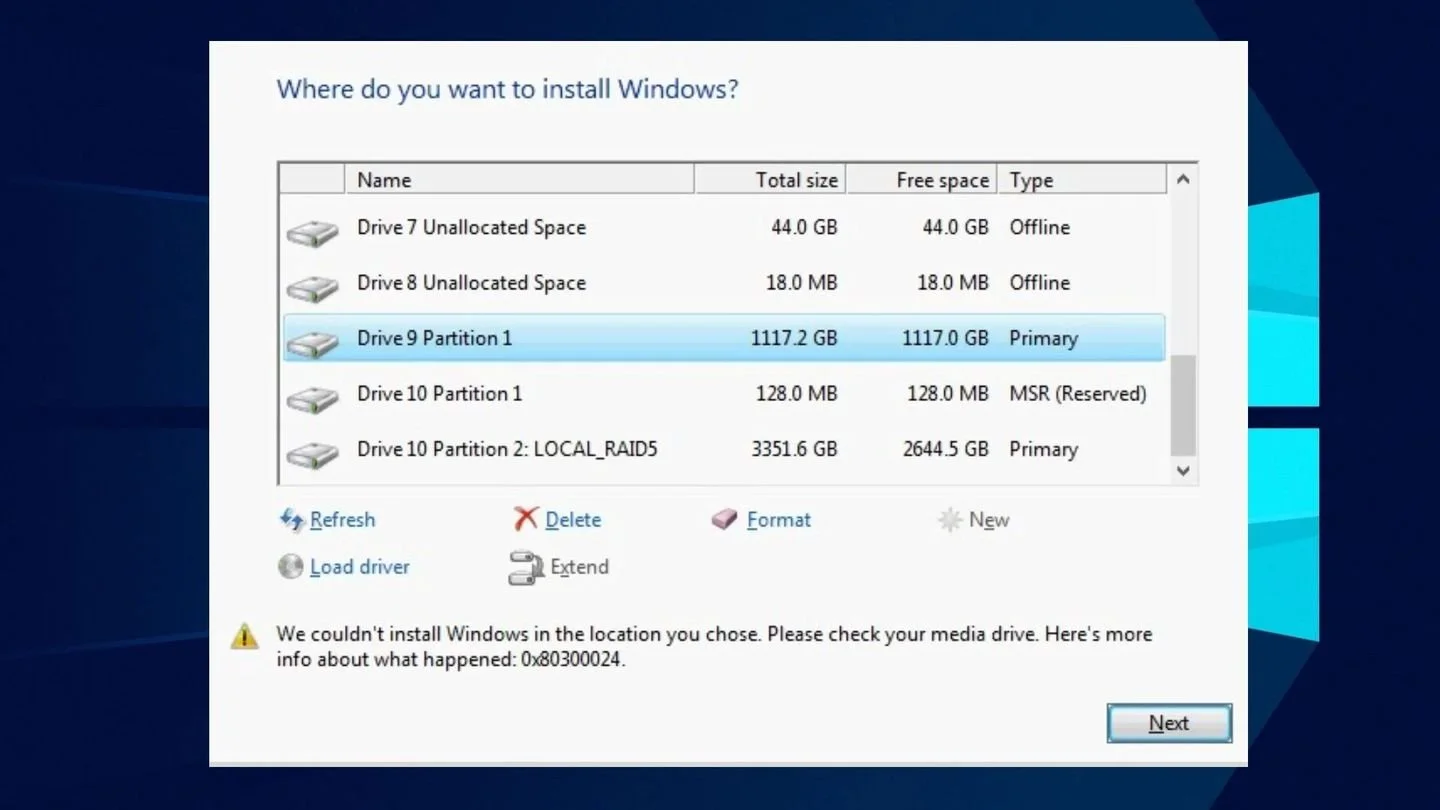The height and width of the screenshot is (810, 1440).
Task: Click the MSR (Reserved) type cell
Action: point(1078,394)
